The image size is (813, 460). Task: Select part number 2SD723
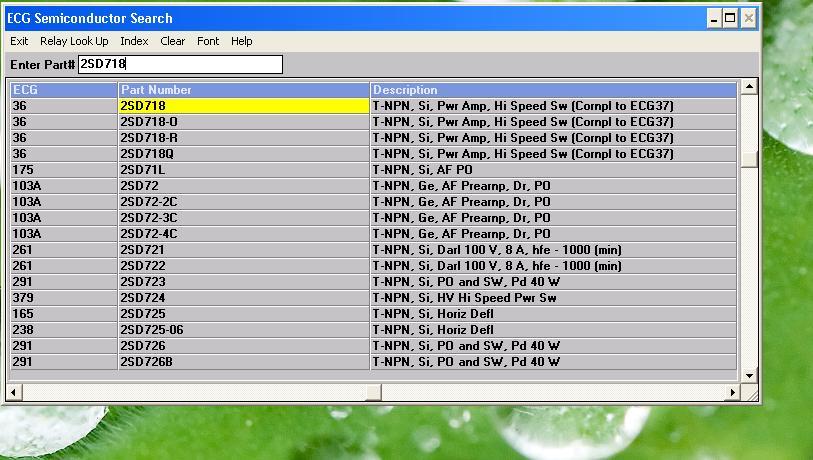[x=244, y=282]
